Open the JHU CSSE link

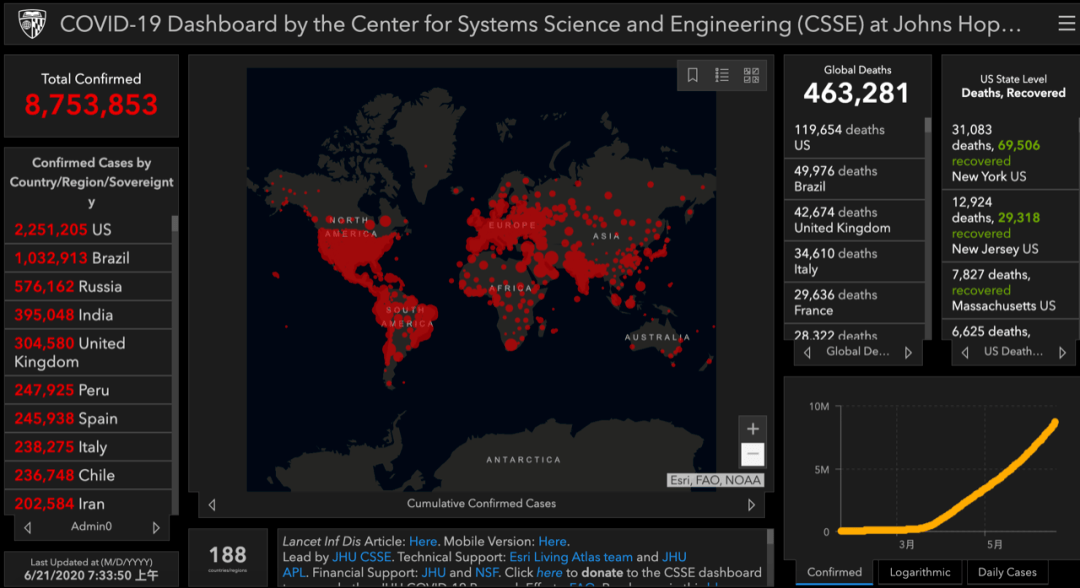(x=362, y=557)
